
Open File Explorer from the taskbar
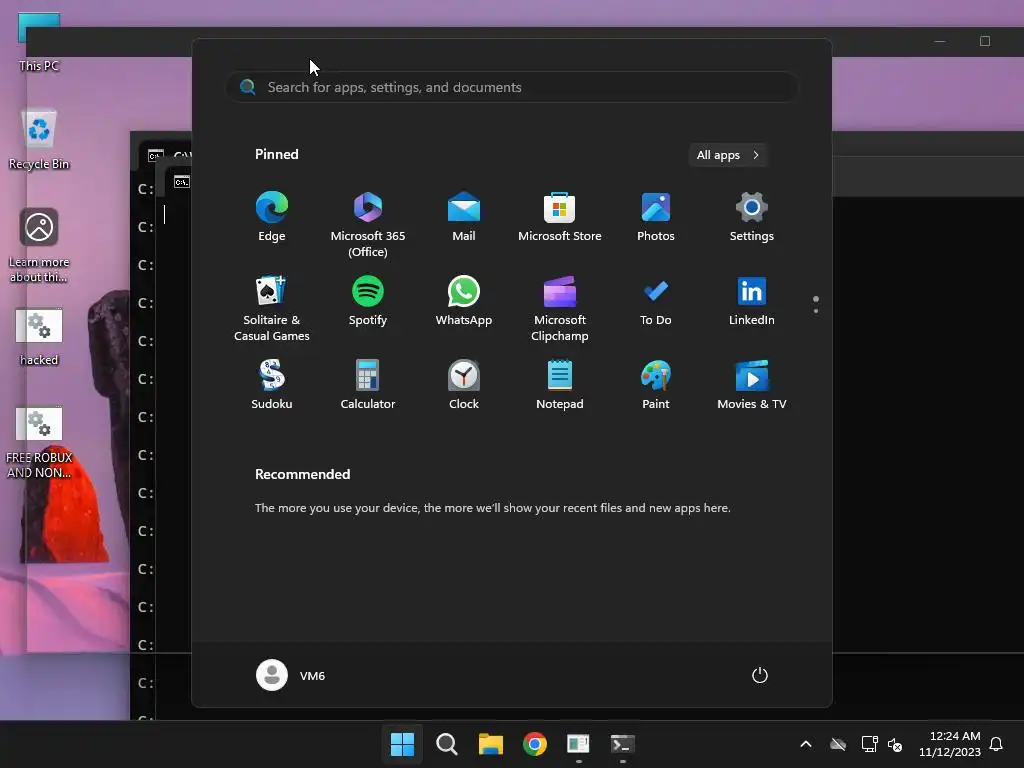click(x=490, y=744)
